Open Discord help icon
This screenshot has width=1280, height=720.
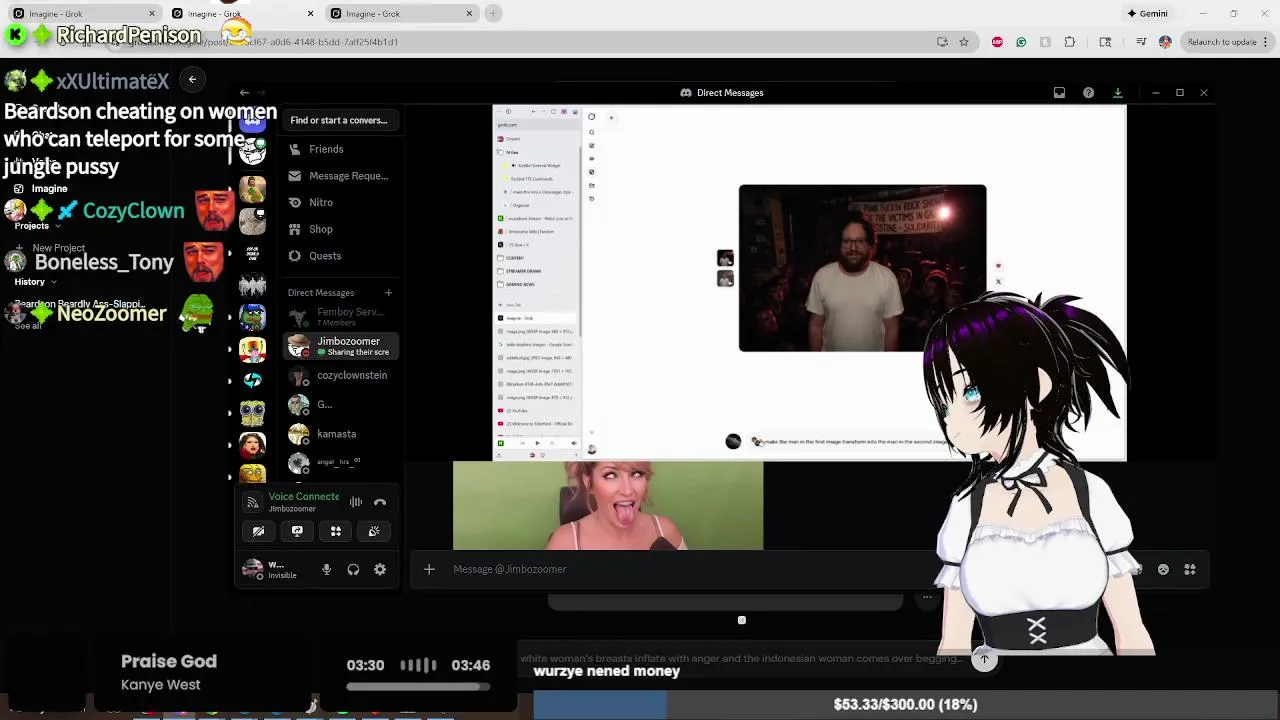click(x=1088, y=93)
